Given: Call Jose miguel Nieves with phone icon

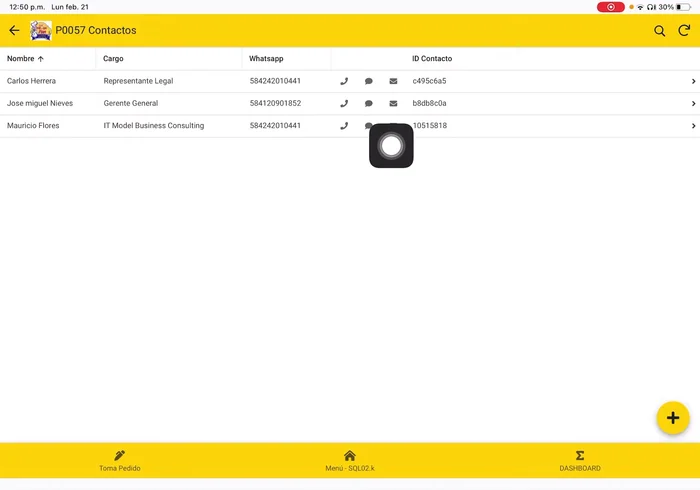Looking at the screenshot, I should [x=344, y=104].
